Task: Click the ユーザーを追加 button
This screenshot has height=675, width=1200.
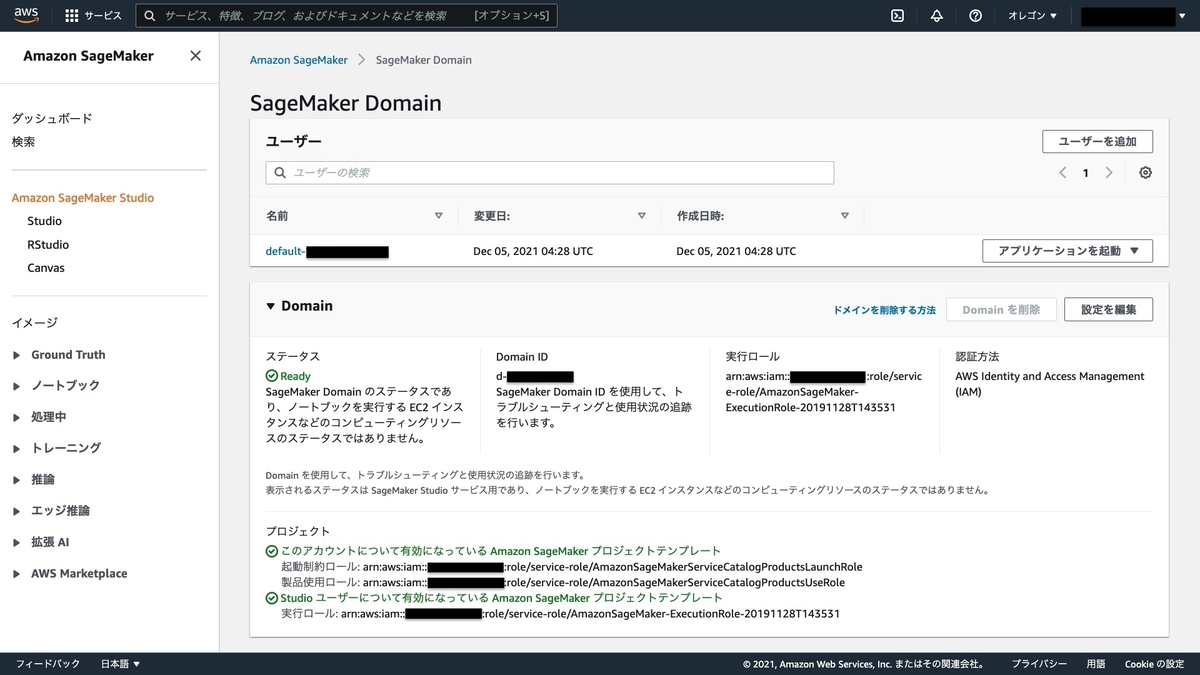Action: (x=1097, y=141)
